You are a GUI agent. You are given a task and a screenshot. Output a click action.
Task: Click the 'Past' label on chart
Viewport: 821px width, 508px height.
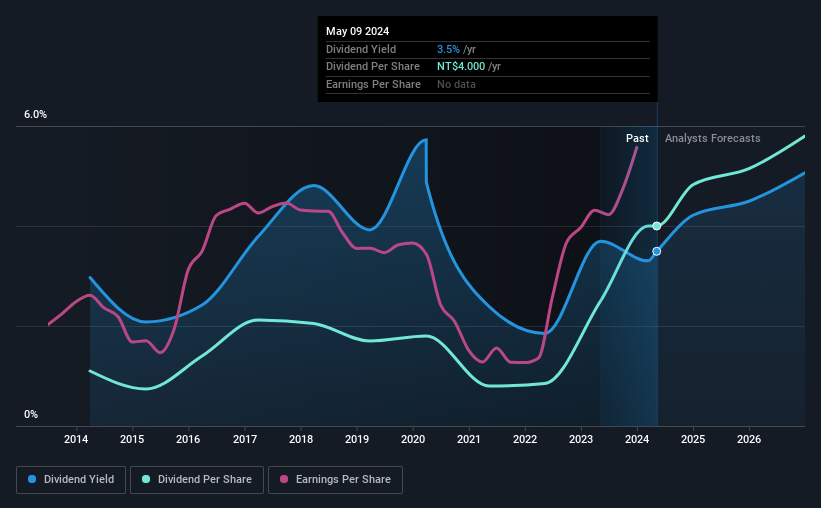coord(637,138)
